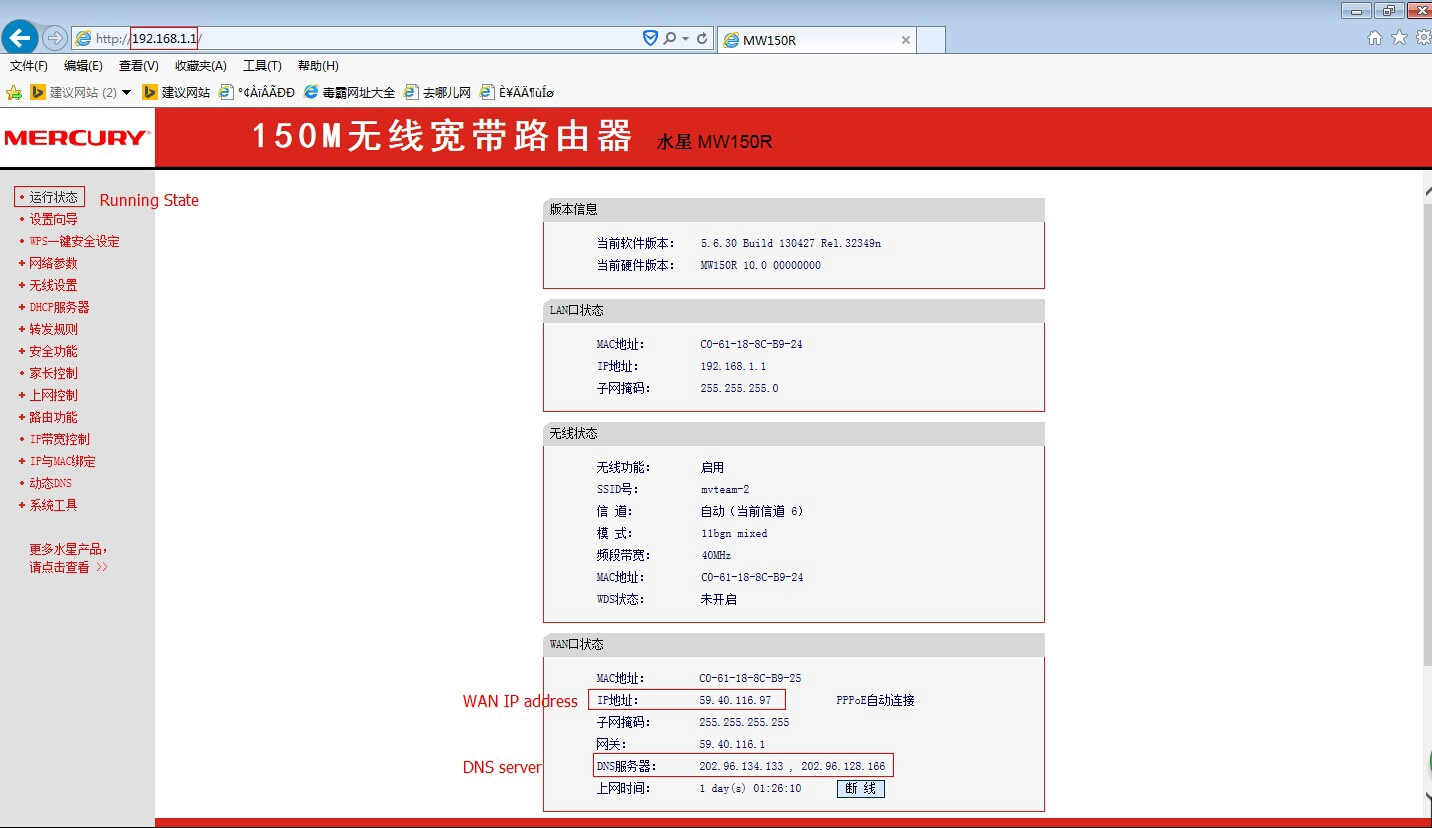Click software version 5.6.30 Build 130427 text
The width and height of the screenshot is (1432, 828).
791,243
